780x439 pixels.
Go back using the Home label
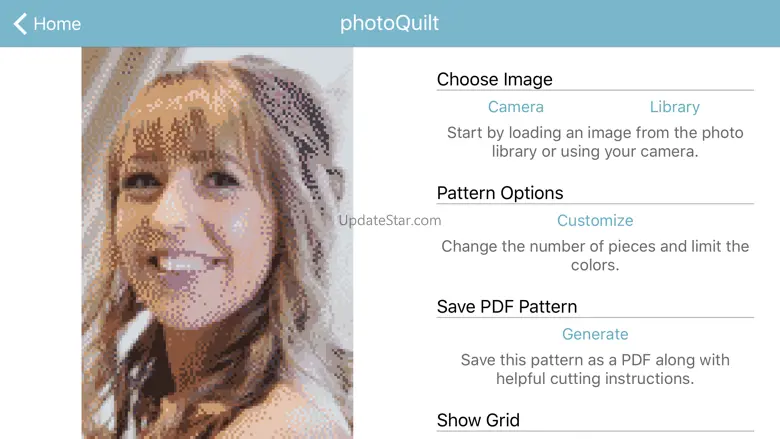point(57,24)
